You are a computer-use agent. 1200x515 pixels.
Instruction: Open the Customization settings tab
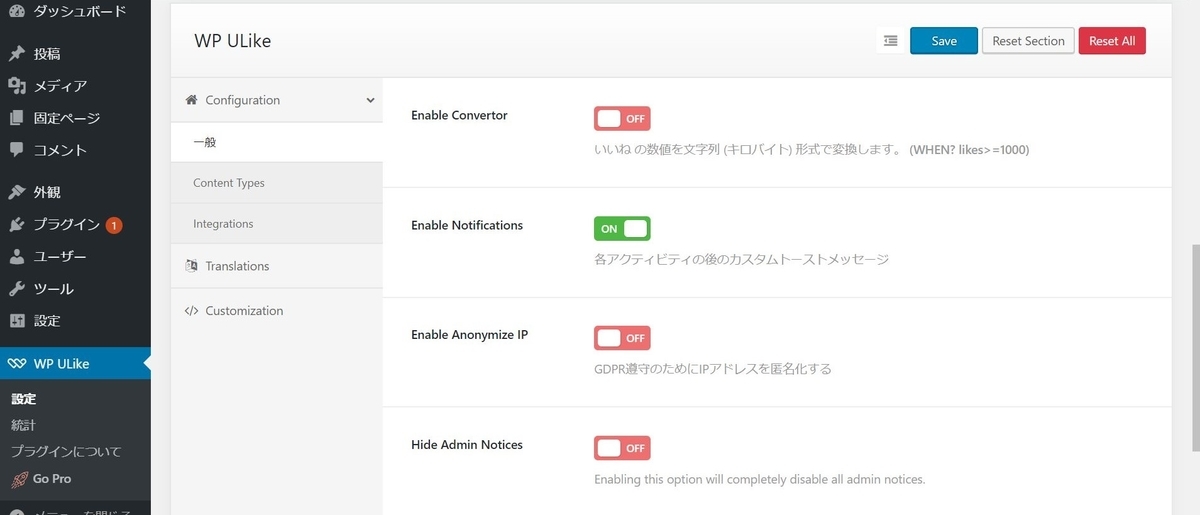coord(244,311)
